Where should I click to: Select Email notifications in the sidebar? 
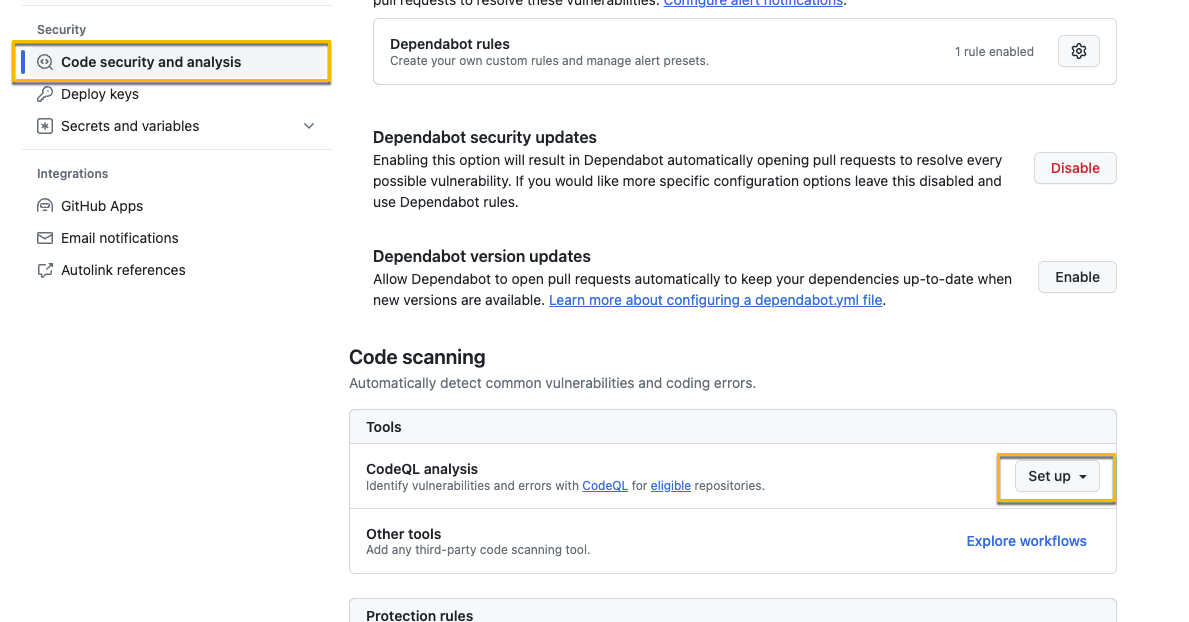[x=119, y=238]
